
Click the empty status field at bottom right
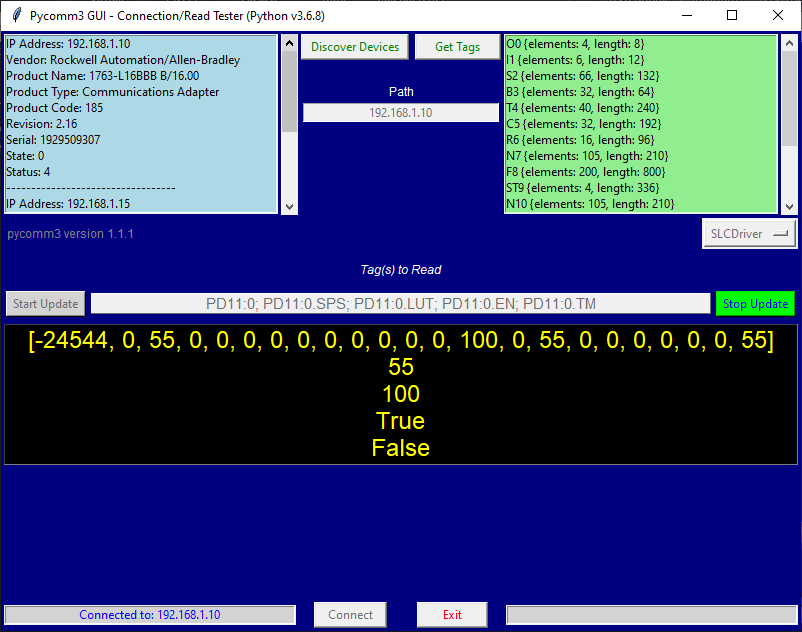(651, 614)
